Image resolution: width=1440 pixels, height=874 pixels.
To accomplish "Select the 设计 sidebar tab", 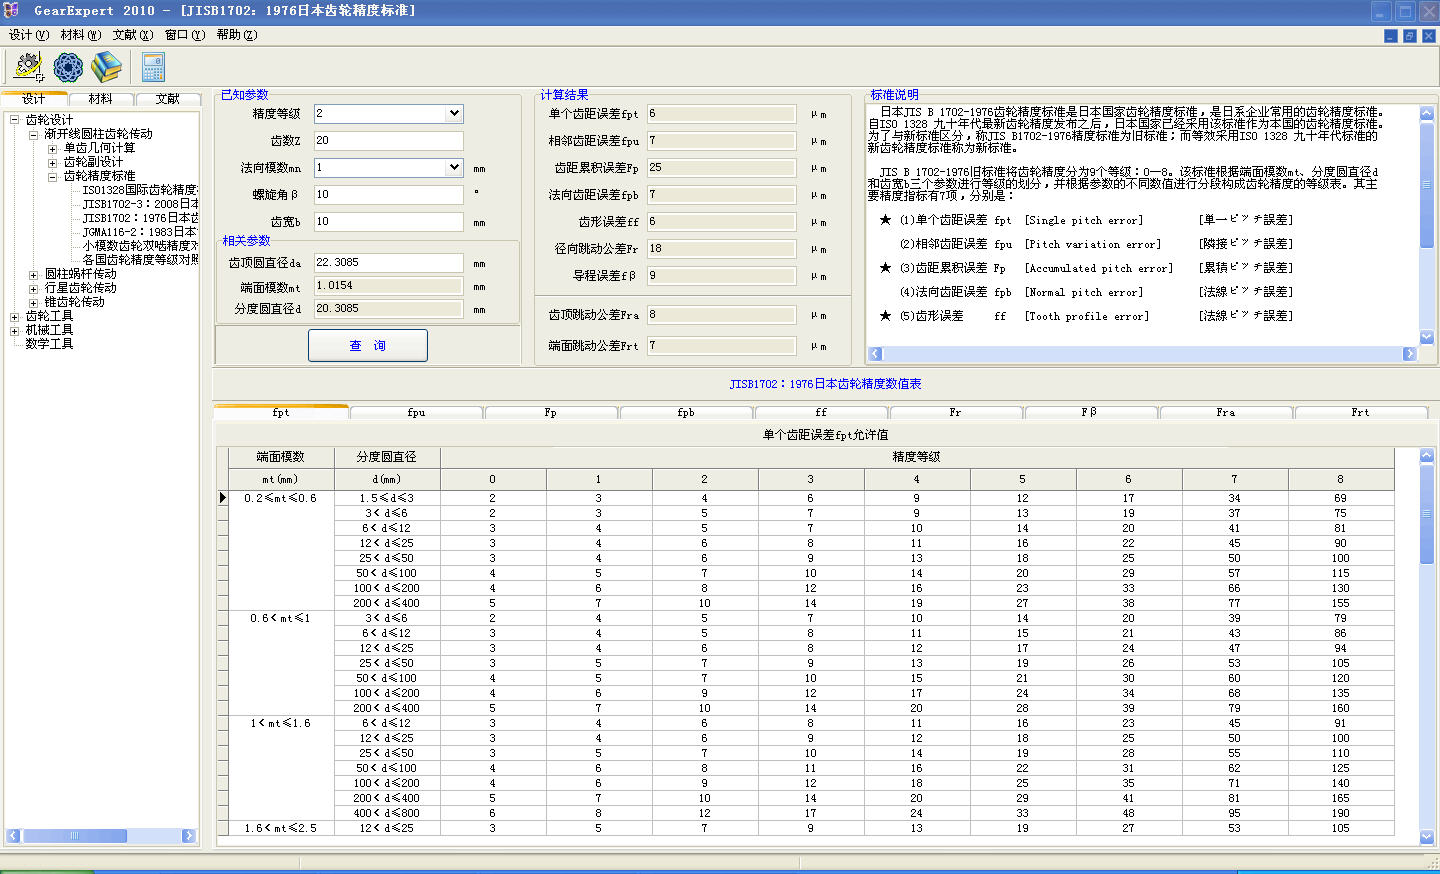I will 34,99.
